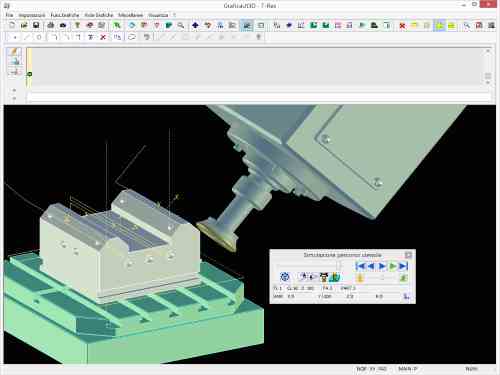Click the Print icon in toolbar
The width and height of the screenshot is (500, 375).
pos(51,25)
